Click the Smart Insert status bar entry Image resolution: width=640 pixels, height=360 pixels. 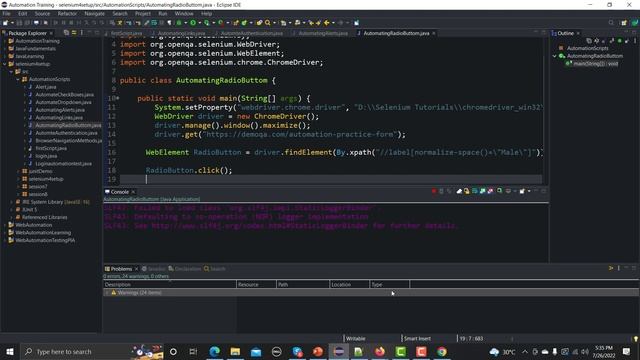pyautogui.click(x=417, y=338)
